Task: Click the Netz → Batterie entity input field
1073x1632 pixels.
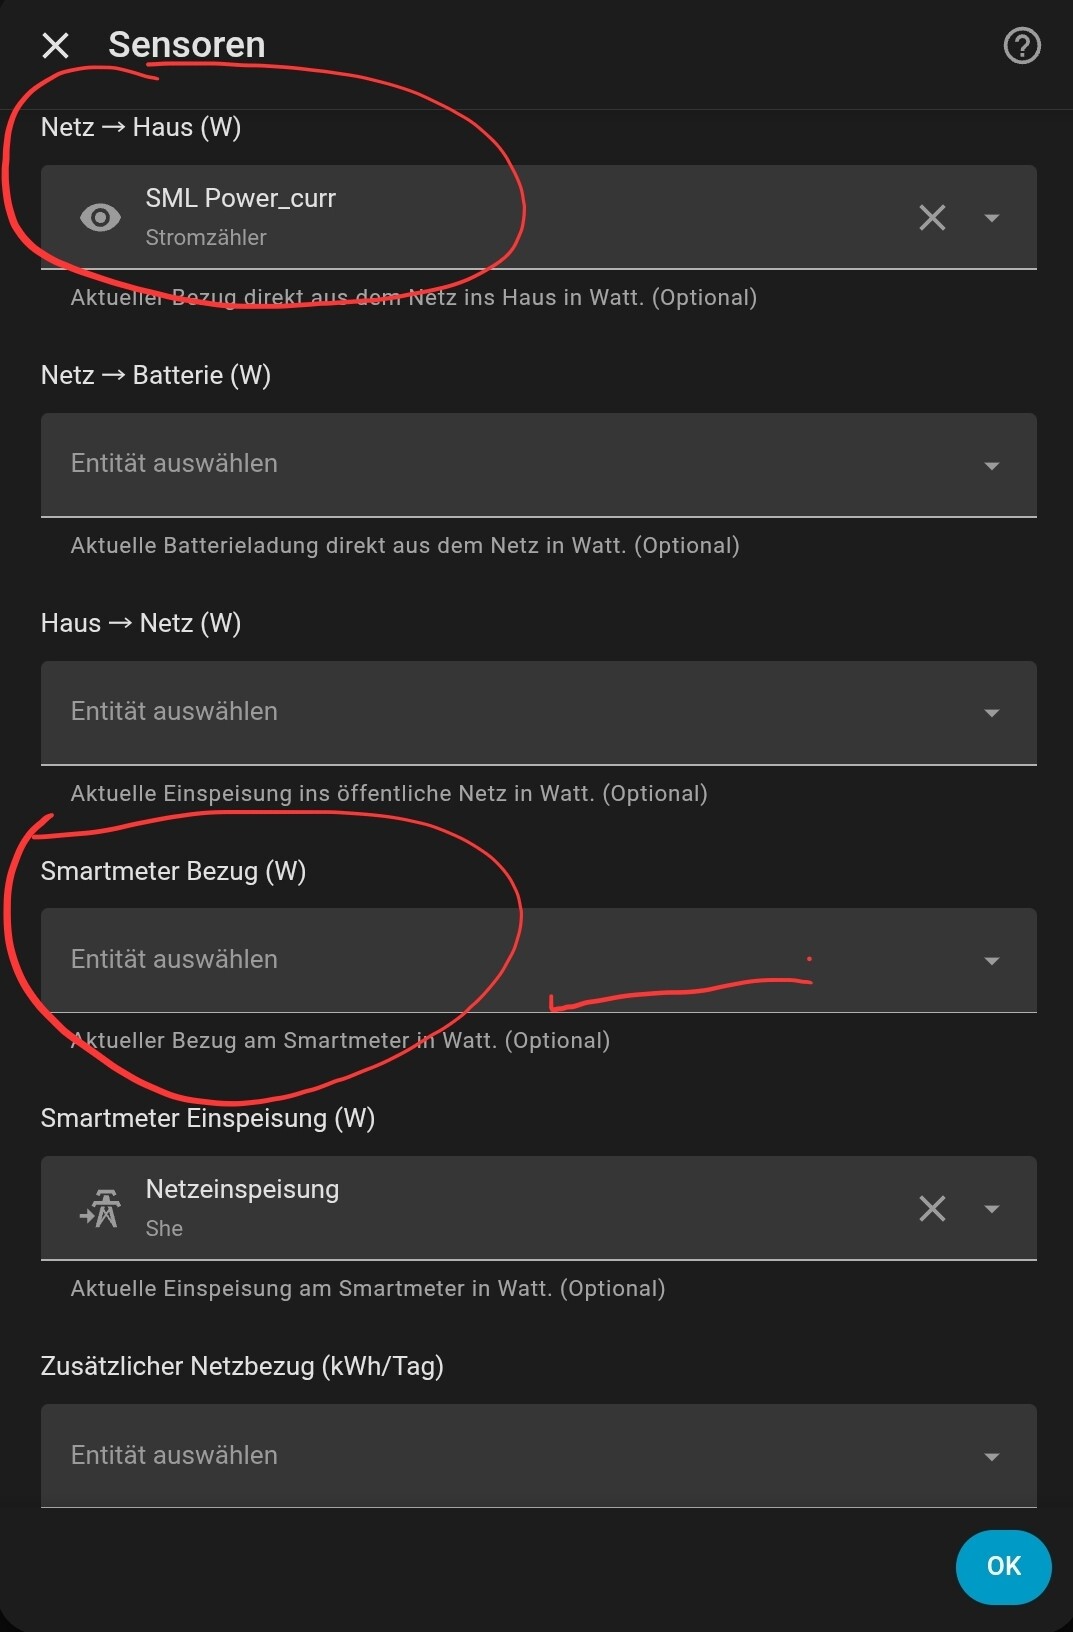Action: coord(538,465)
